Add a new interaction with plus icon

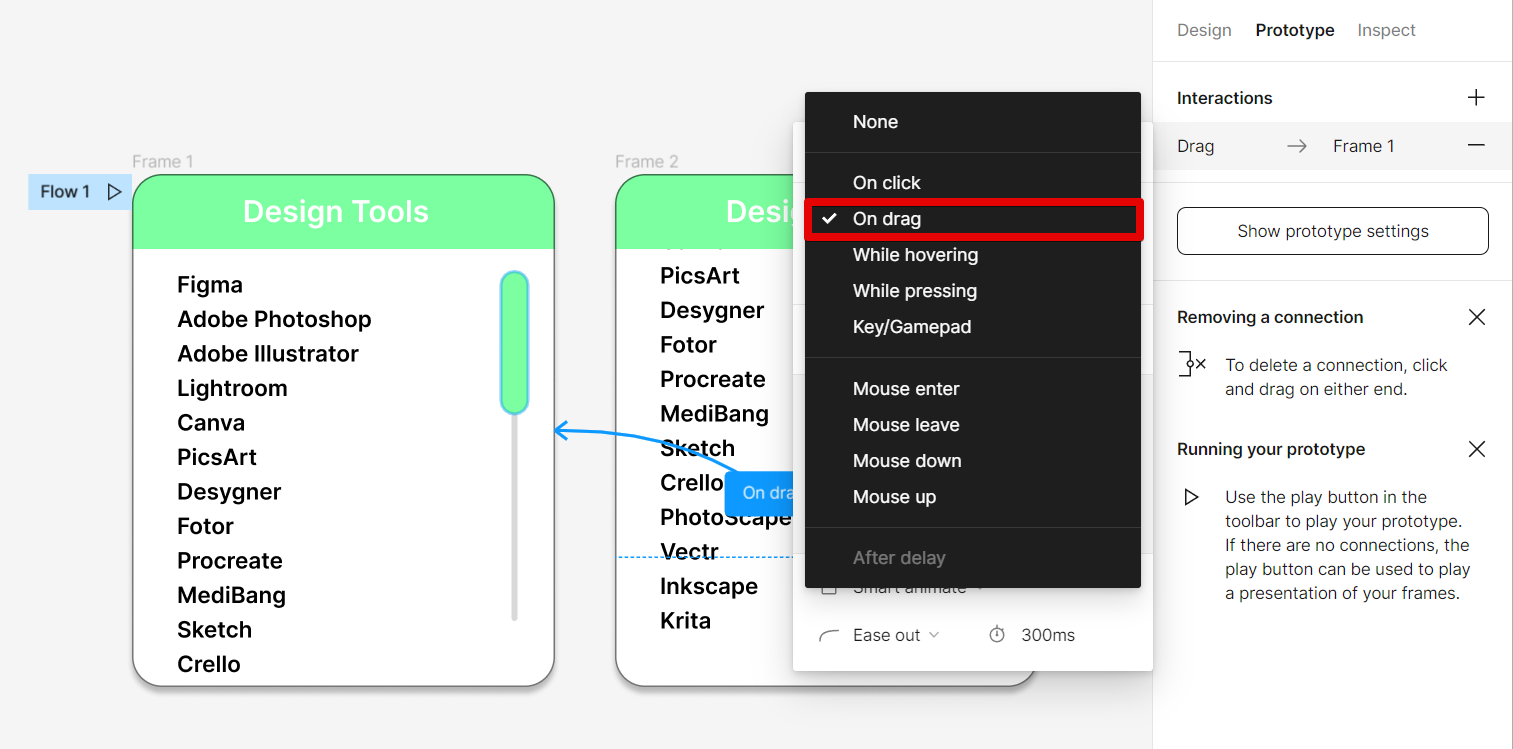(x=1476, y=98)
